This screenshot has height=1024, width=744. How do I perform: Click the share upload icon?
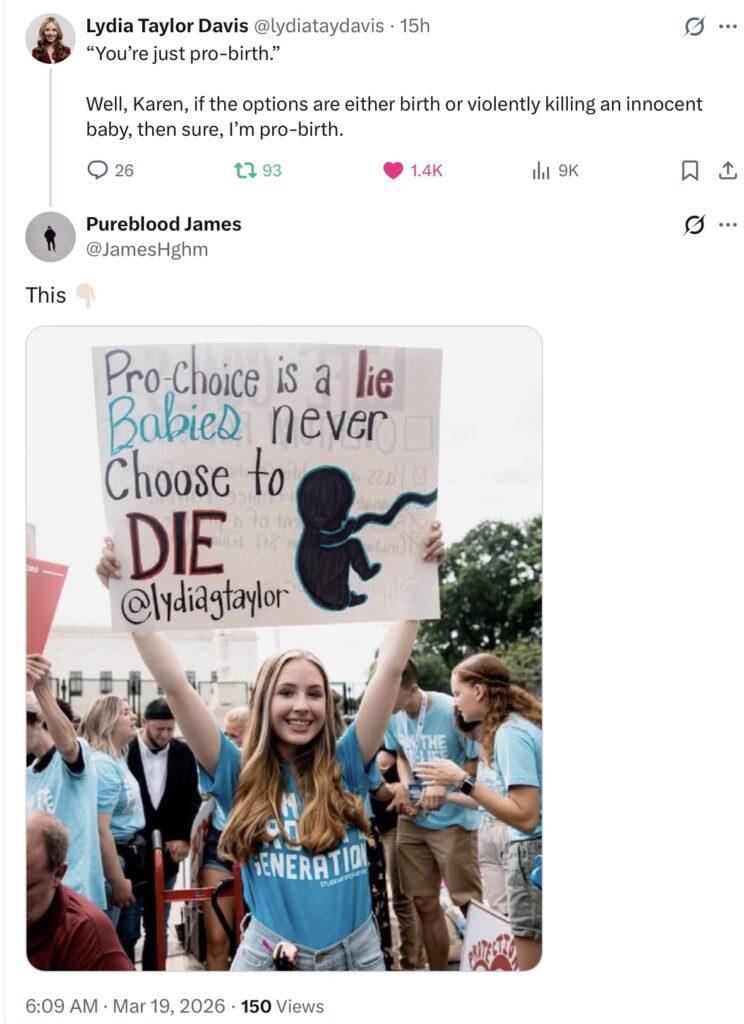coord(727,171)
